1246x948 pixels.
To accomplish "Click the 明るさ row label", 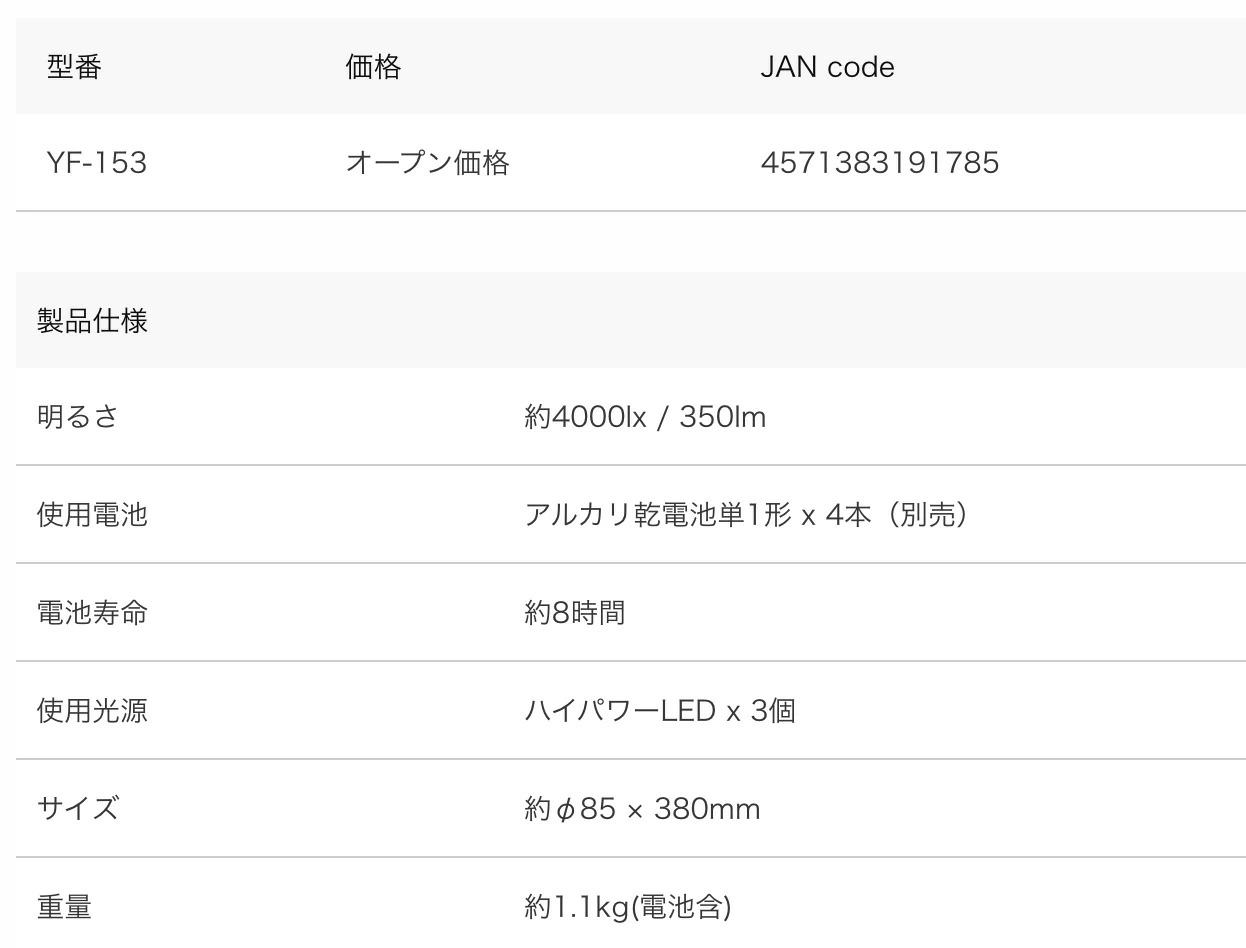I will click(78, 417).
